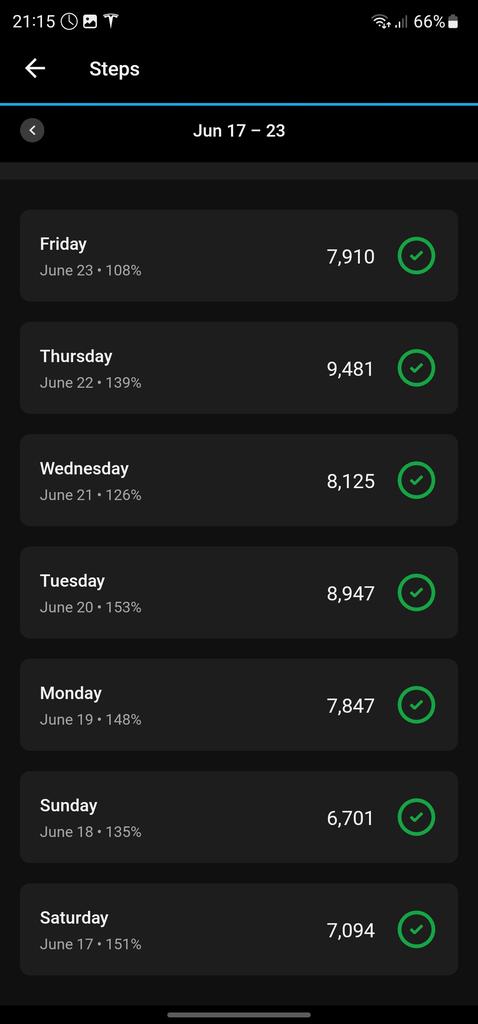This screenshot has height=1024, width=478.
Task: Tap Saturday's green goal checkmark icon
Action: point(416,929)
